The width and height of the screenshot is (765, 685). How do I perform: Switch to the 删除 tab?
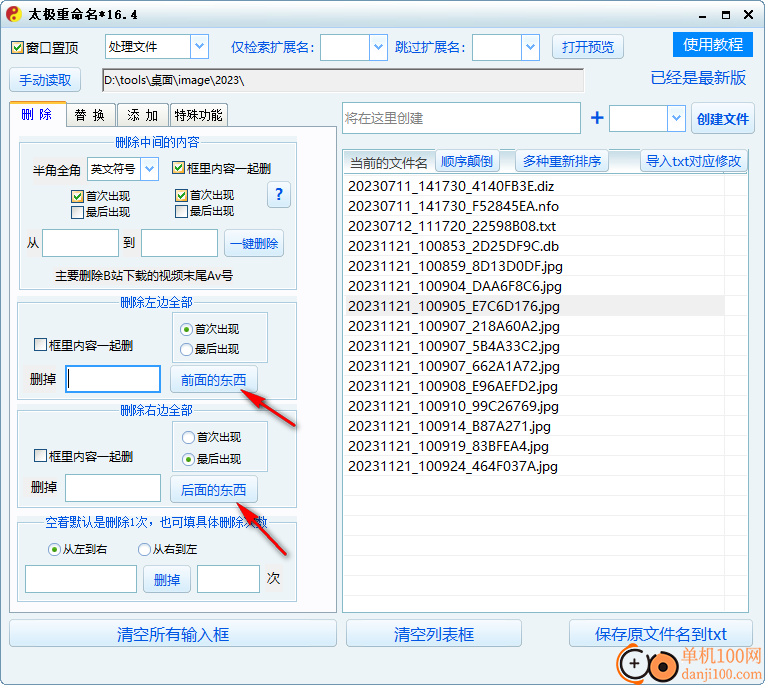37,115
